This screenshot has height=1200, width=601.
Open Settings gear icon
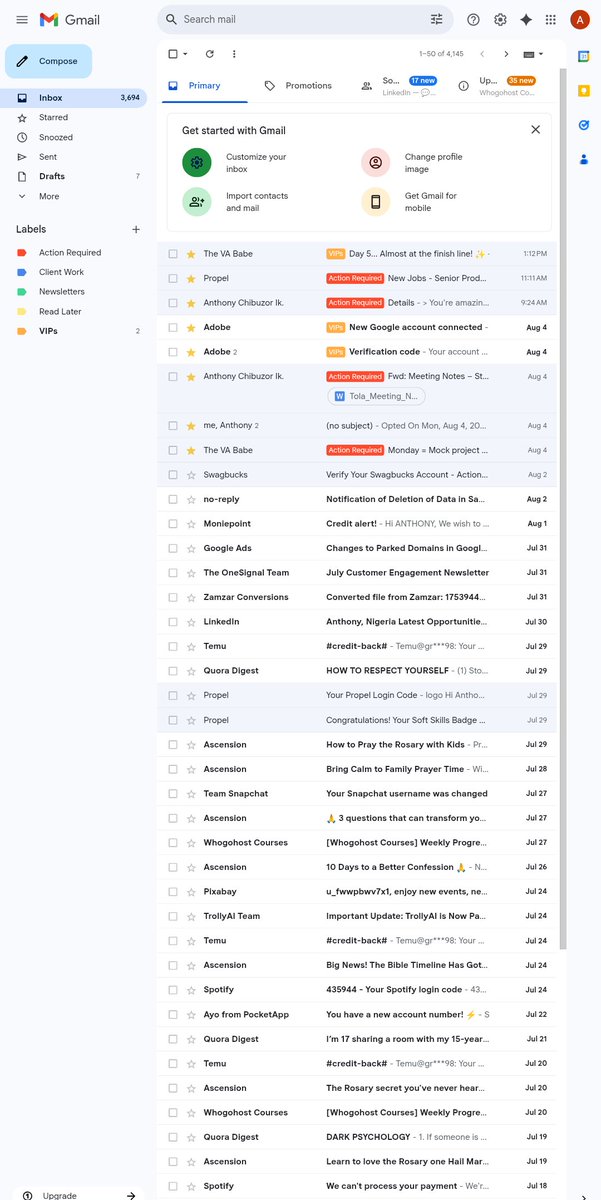(x=500, y=20)
